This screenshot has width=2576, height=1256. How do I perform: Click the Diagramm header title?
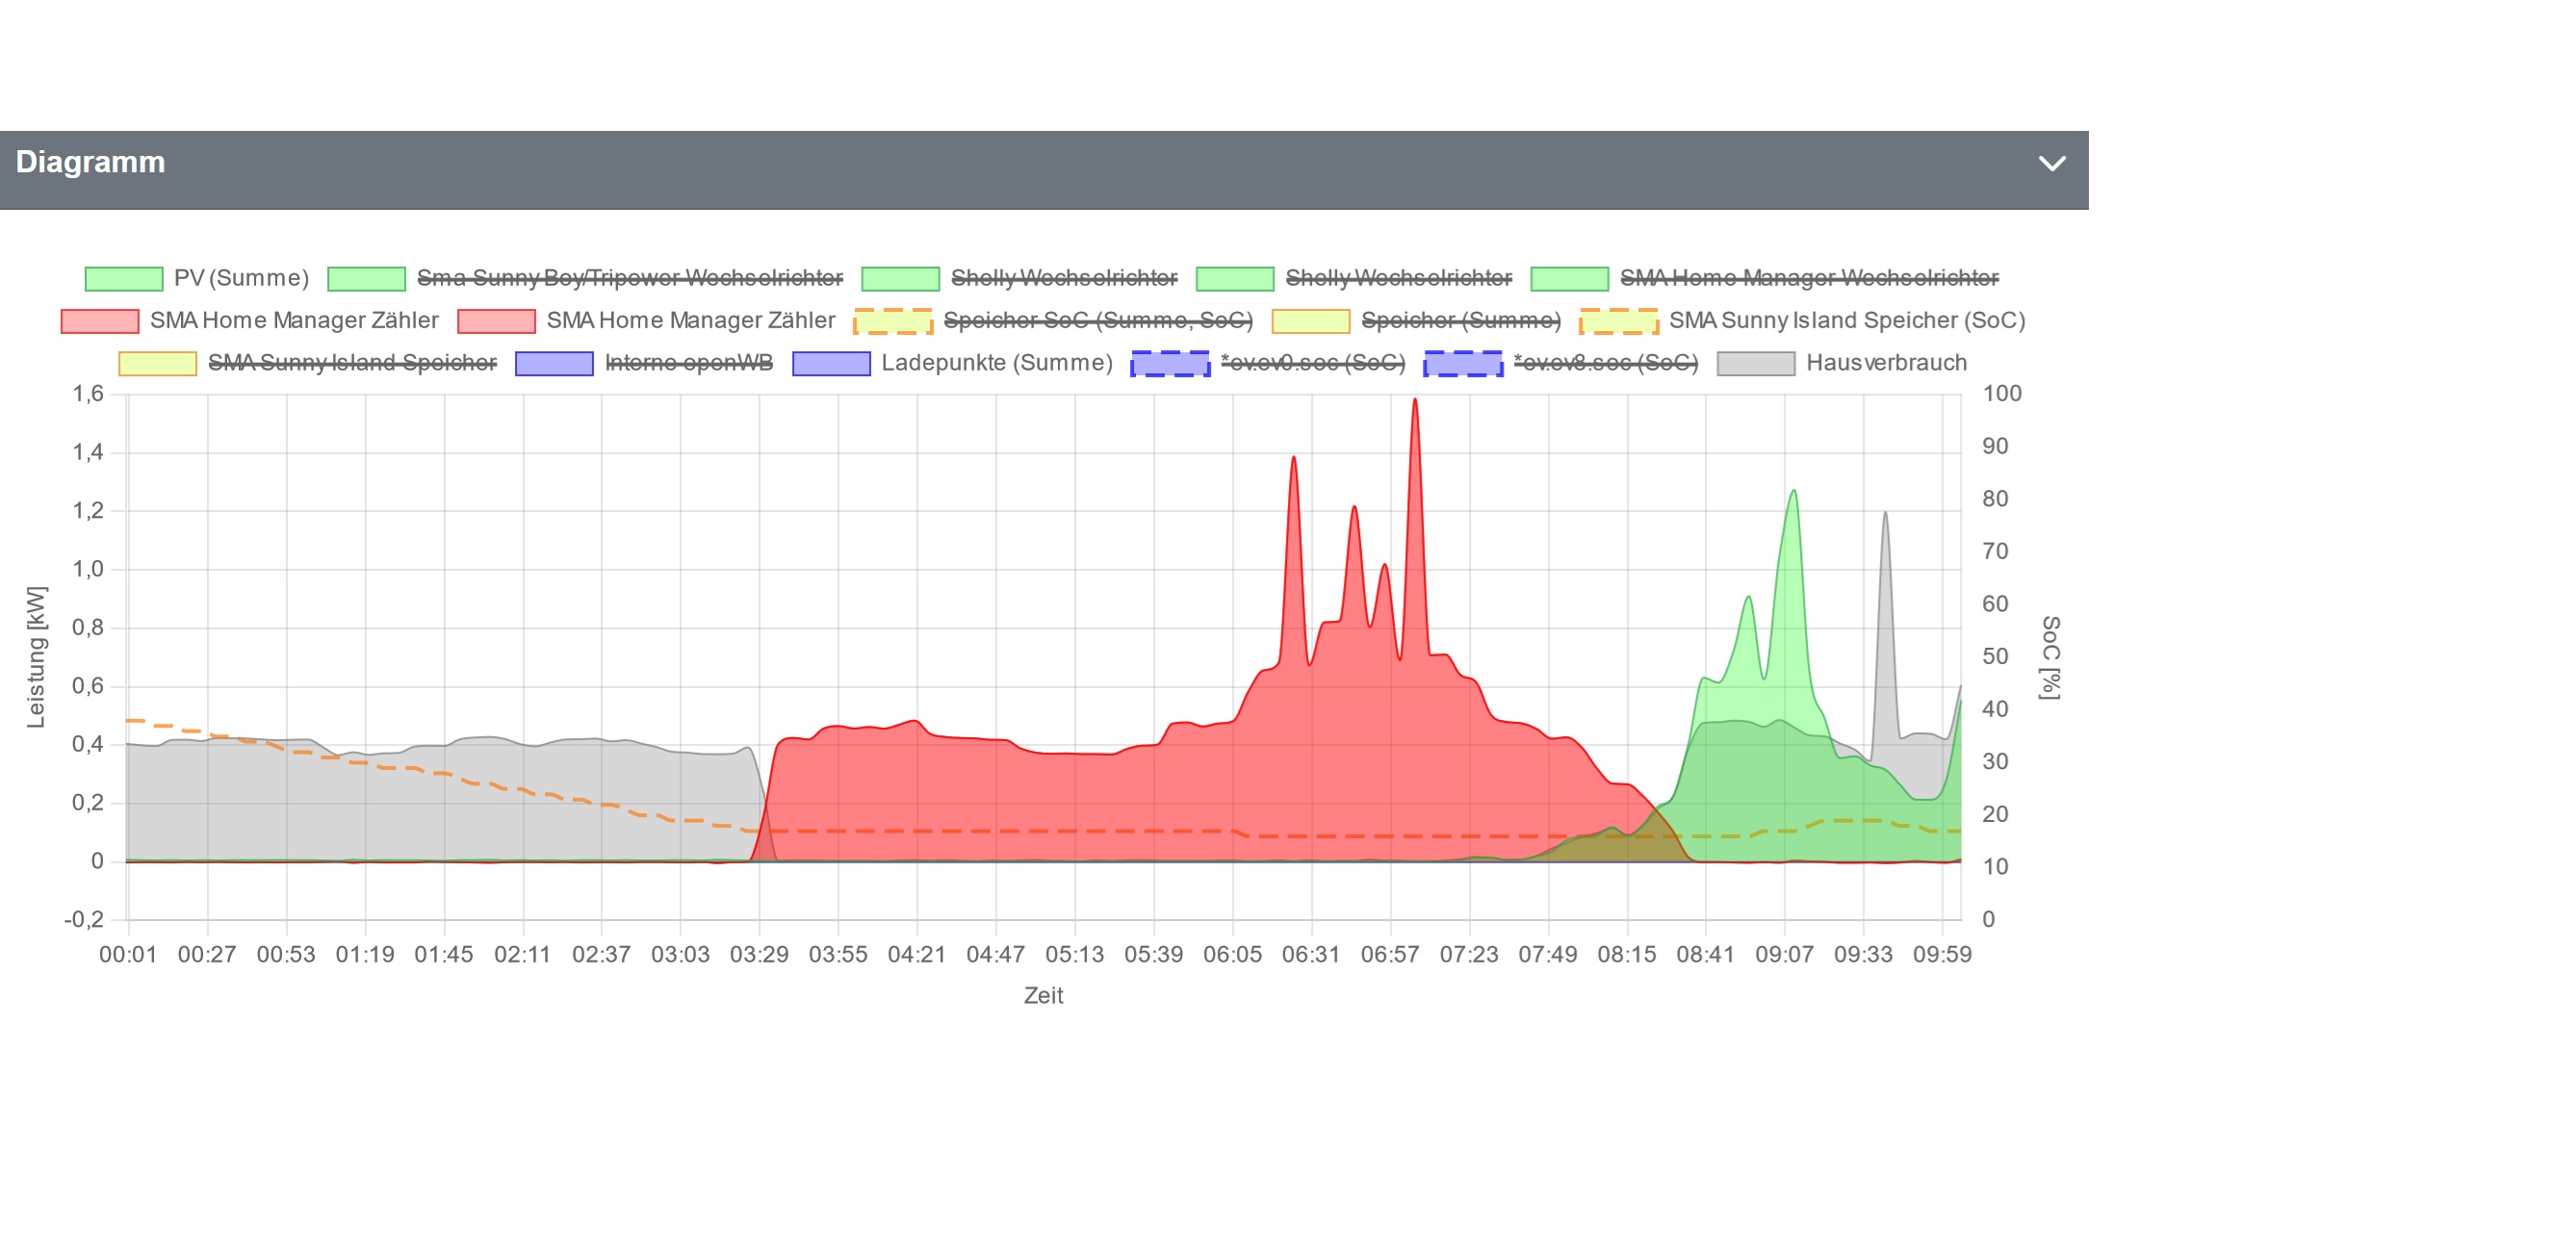coord(90,162)
